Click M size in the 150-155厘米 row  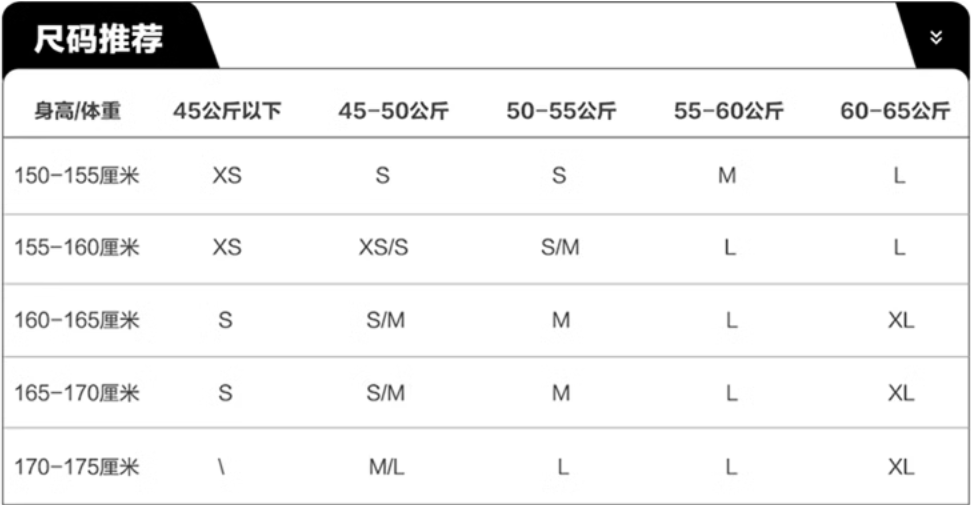coord(727,176)
